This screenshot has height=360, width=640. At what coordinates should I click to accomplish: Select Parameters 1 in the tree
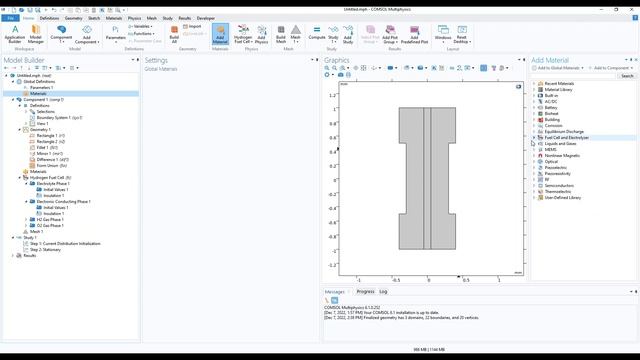(42, 88)
